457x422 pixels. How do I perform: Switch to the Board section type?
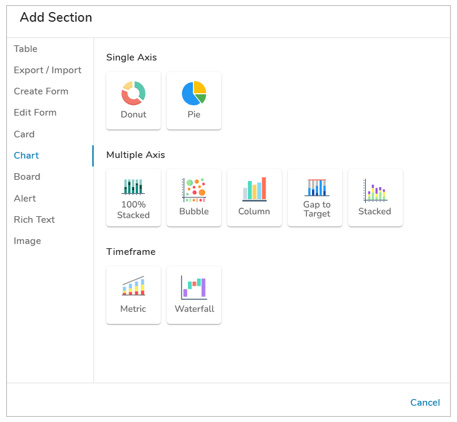[27, 177]
